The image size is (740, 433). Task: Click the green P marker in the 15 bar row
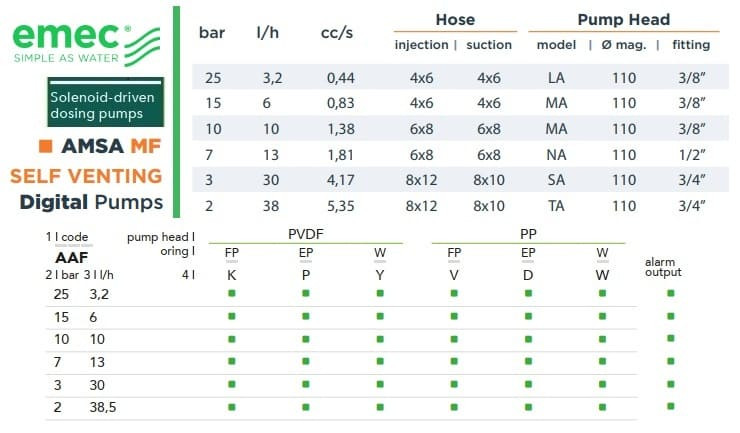[305, 316]
